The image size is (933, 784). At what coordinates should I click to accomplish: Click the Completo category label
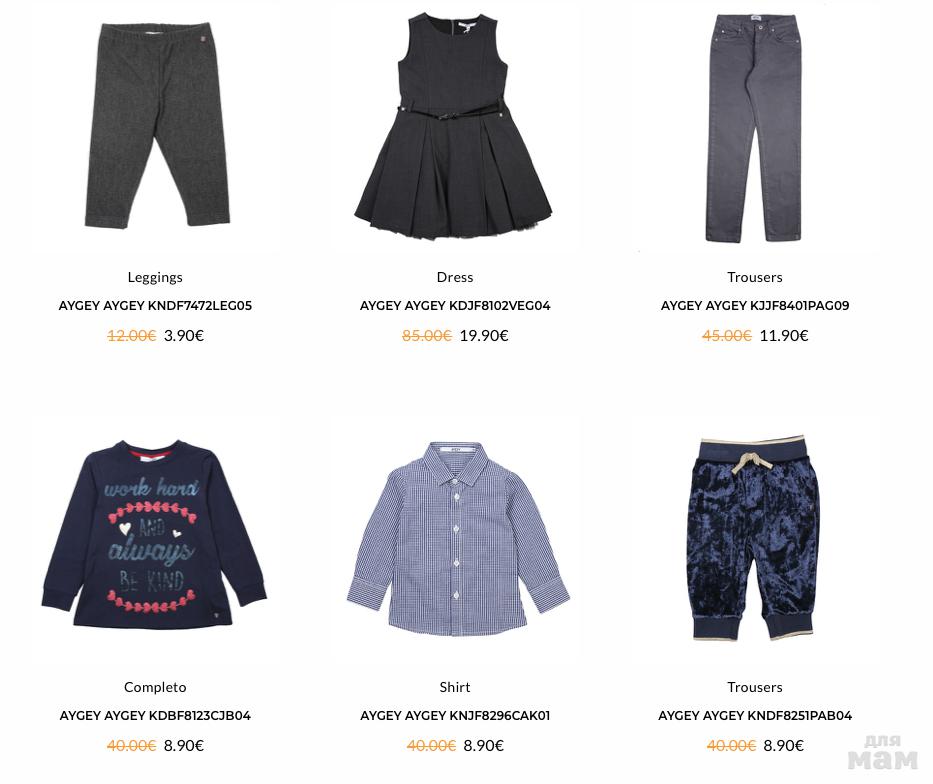[x=155, y=687]
